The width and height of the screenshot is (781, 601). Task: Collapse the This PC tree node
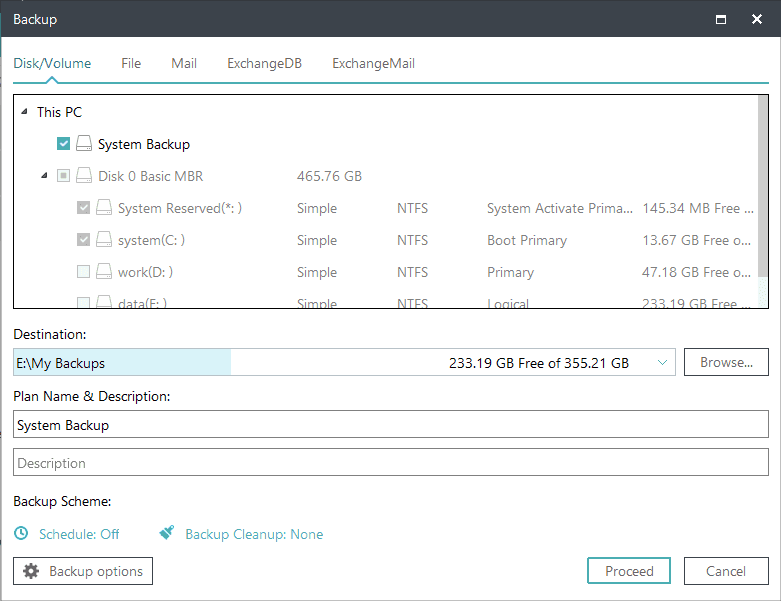(24, 112)
